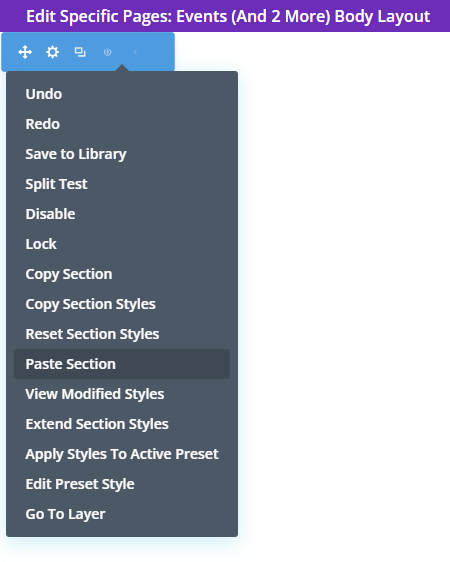Choose the highlighted Paste Section entry
Screen dimensions: 450x562
coord(122,364)
